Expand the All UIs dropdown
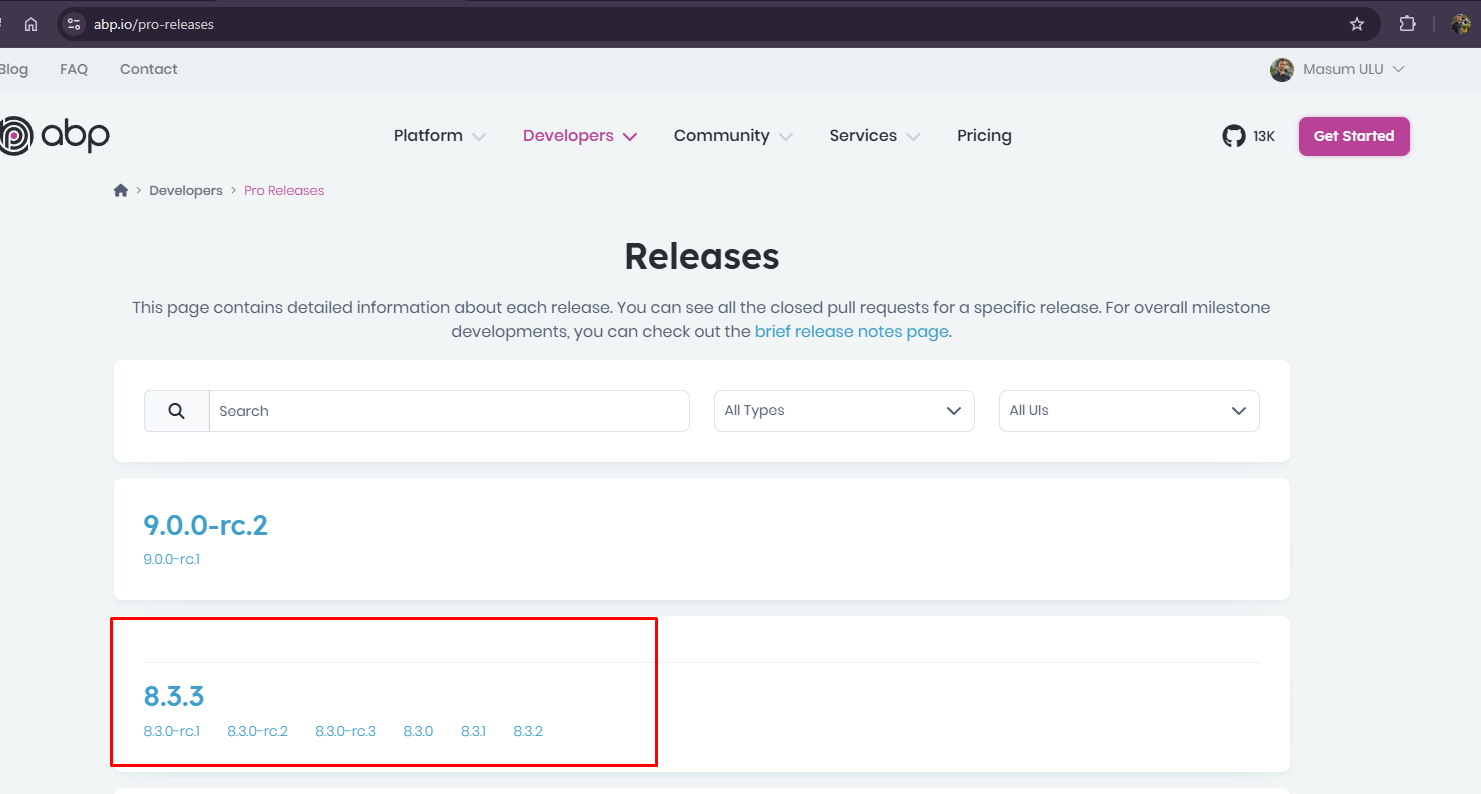The height and width of the screenshot is (794, 1481). [x=1128, y=411]
